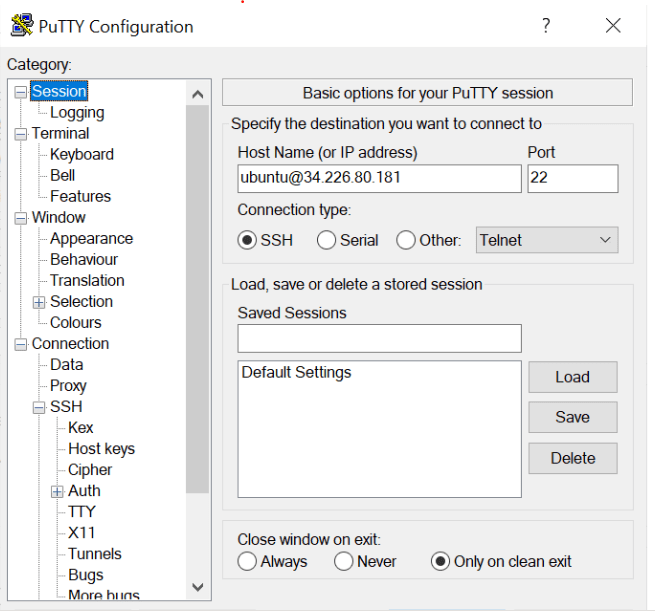Image resolution: width=655 pixels, height=611 pixels.
Task: Go to the Colours category
Action: tap(76, 323)
